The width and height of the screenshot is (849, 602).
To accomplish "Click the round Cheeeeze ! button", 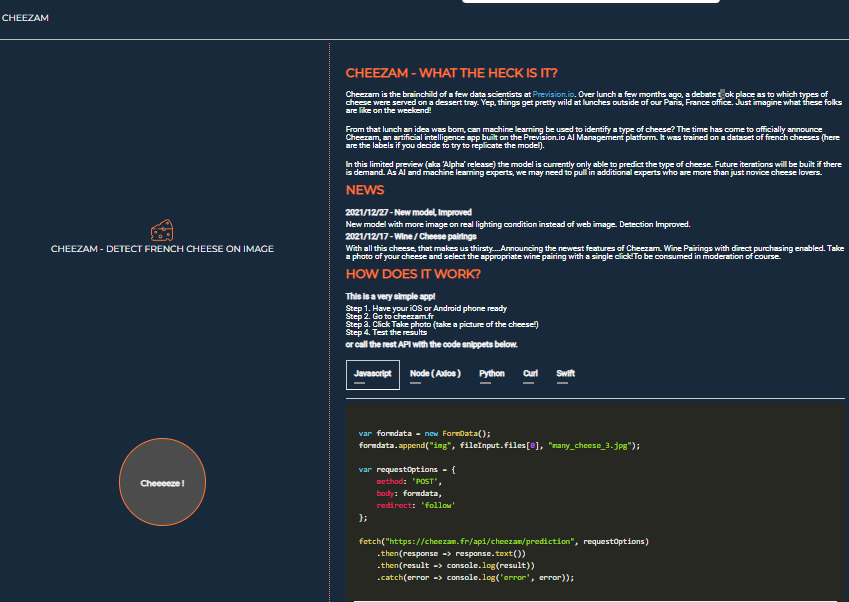I will (162, 482).
